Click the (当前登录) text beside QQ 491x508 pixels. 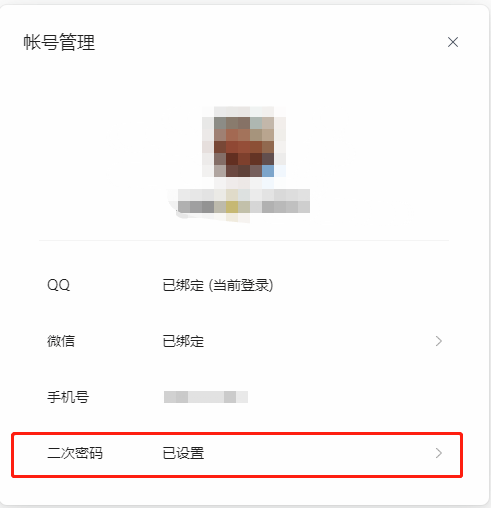241,285
